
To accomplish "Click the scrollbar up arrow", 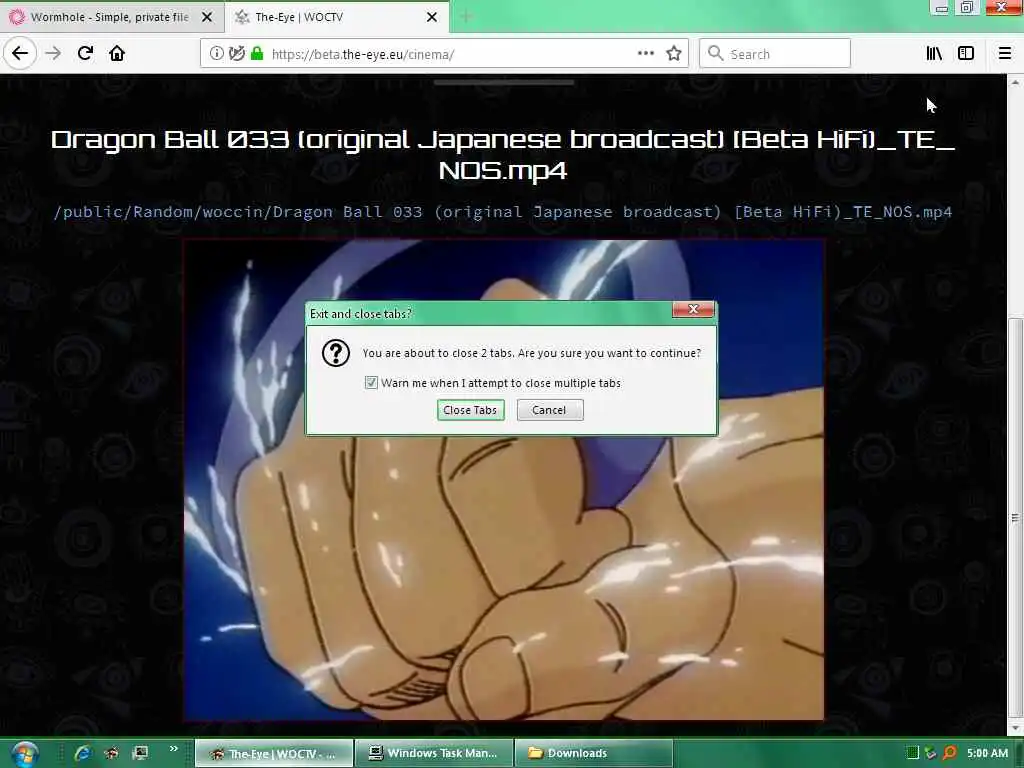I will tap(1015, 82).
